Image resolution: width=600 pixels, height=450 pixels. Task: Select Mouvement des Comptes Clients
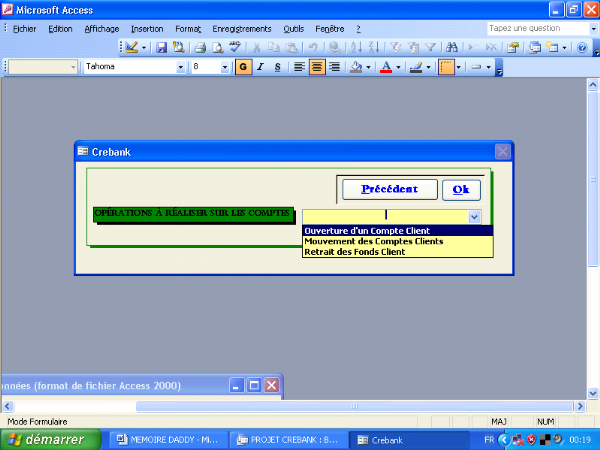398,241
